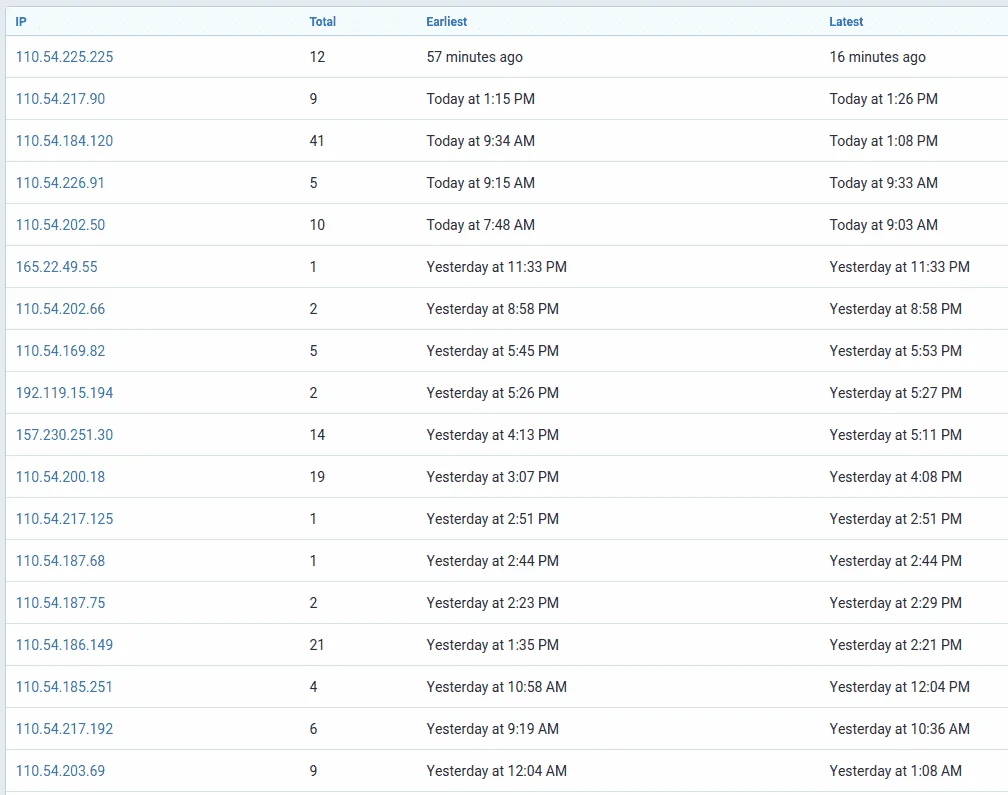The height and width of the screenshot is (795, 1008).
Task: Open IP address 110.54.226.91
Action: tap(60, 183)
